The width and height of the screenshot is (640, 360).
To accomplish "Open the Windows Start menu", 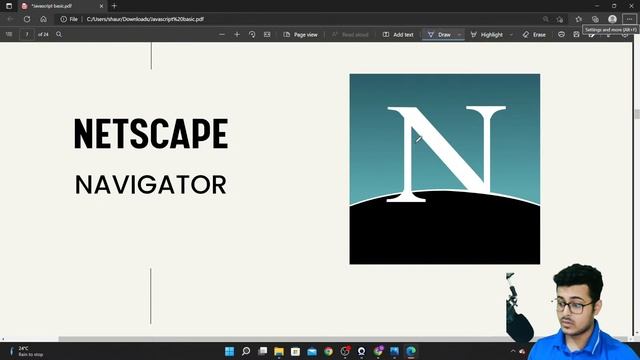I will (229, 351).
